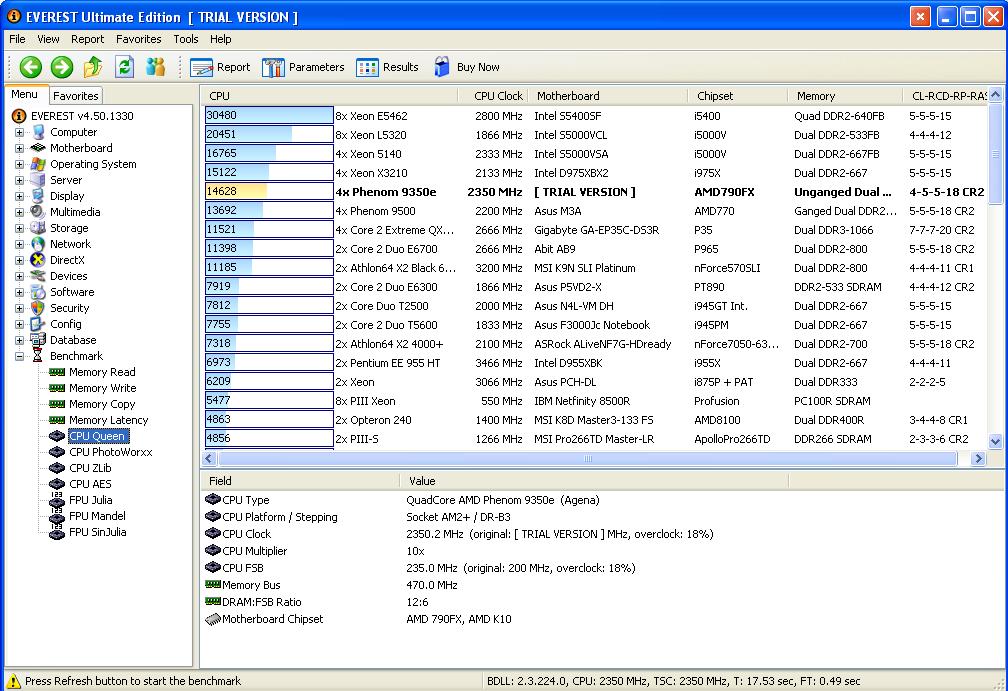
Task: Select the CPU Multiplier field row
Action: (495, 551)
